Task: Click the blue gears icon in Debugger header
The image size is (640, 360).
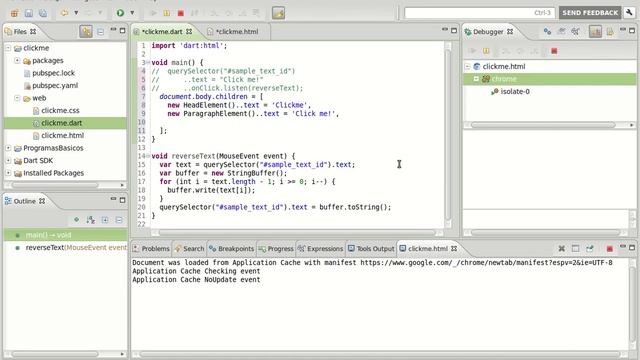Action: point(547,31)
